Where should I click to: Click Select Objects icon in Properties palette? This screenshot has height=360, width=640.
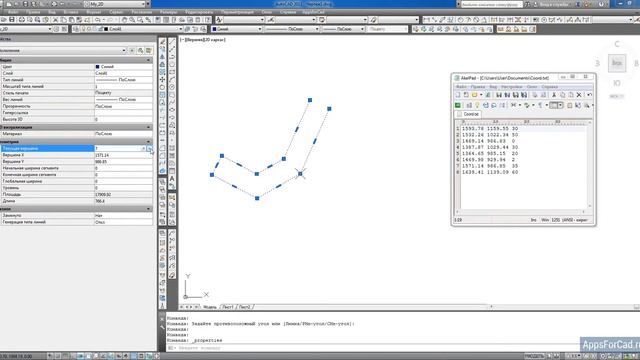140,50
